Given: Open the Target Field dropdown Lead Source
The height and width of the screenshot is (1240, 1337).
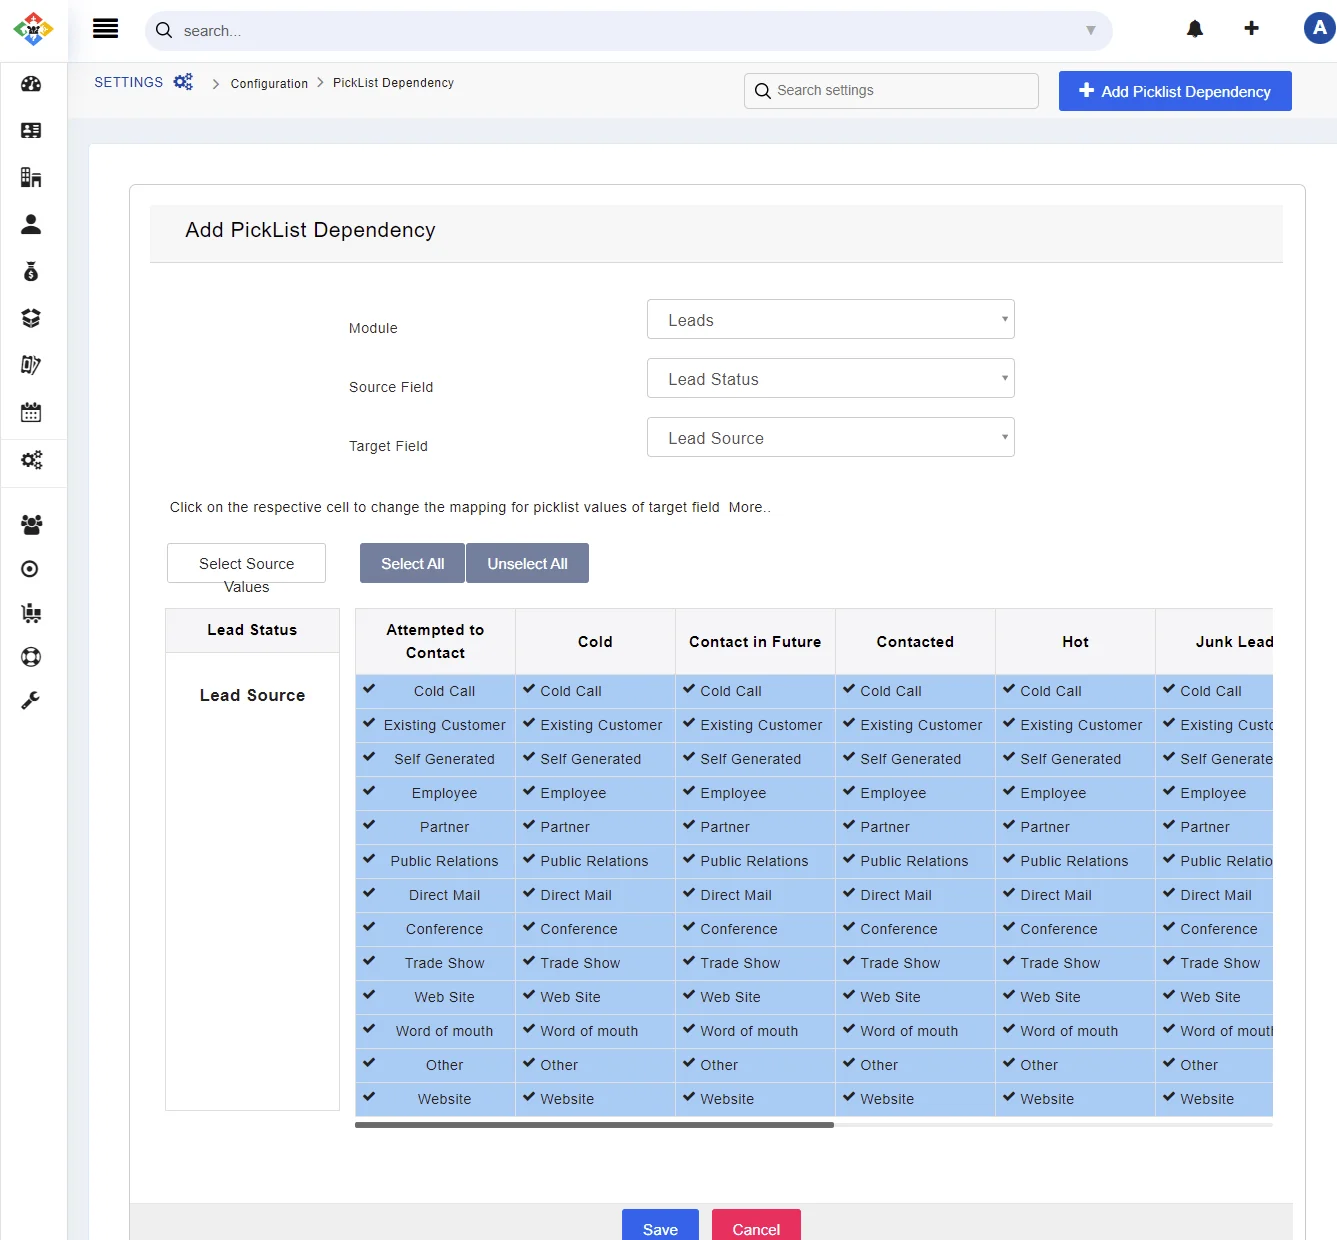Looking at the screenshot, I should (830, 438).
